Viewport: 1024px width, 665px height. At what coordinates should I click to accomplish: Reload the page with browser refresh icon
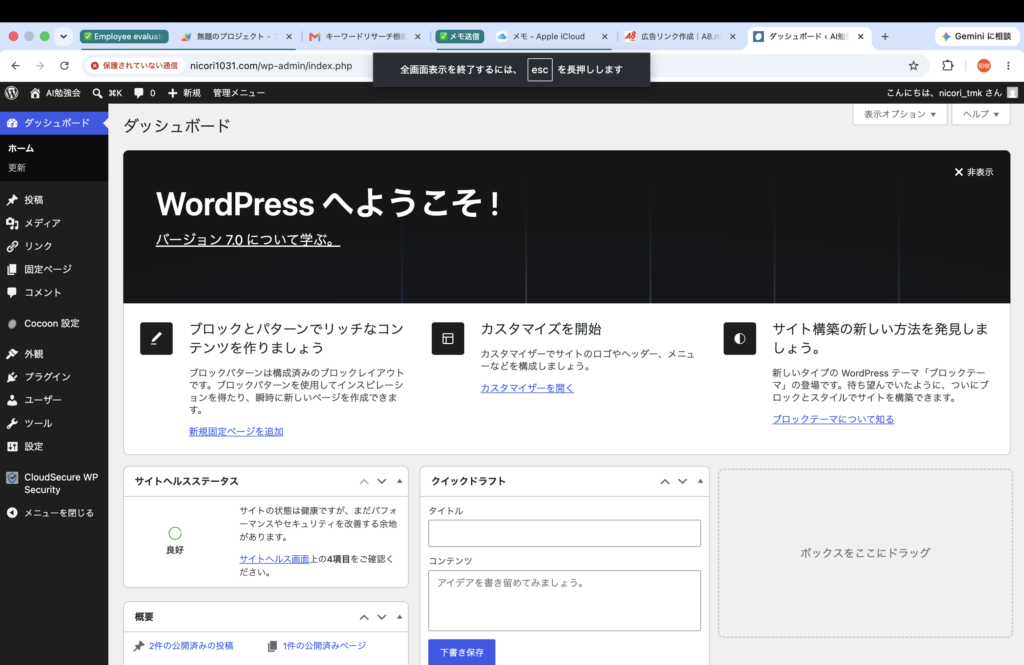(x=64, y=65)
